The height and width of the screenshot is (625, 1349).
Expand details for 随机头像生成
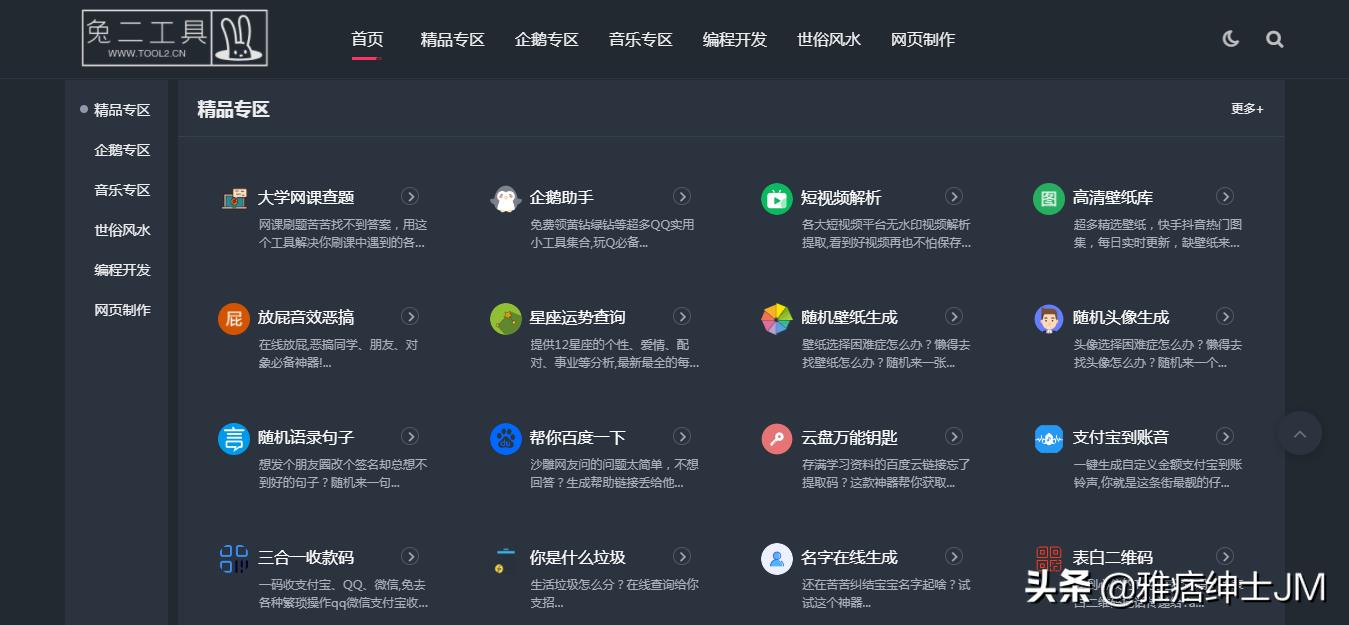tap(1225, 316)
